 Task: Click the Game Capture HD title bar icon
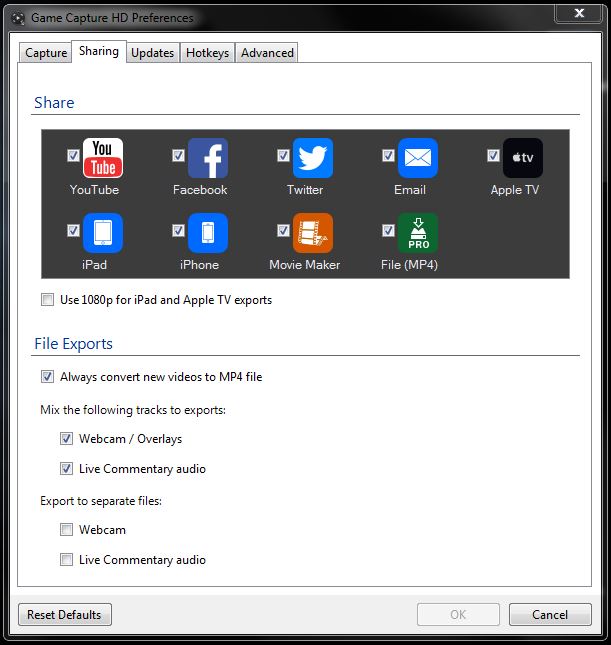(x=17, y=18)
